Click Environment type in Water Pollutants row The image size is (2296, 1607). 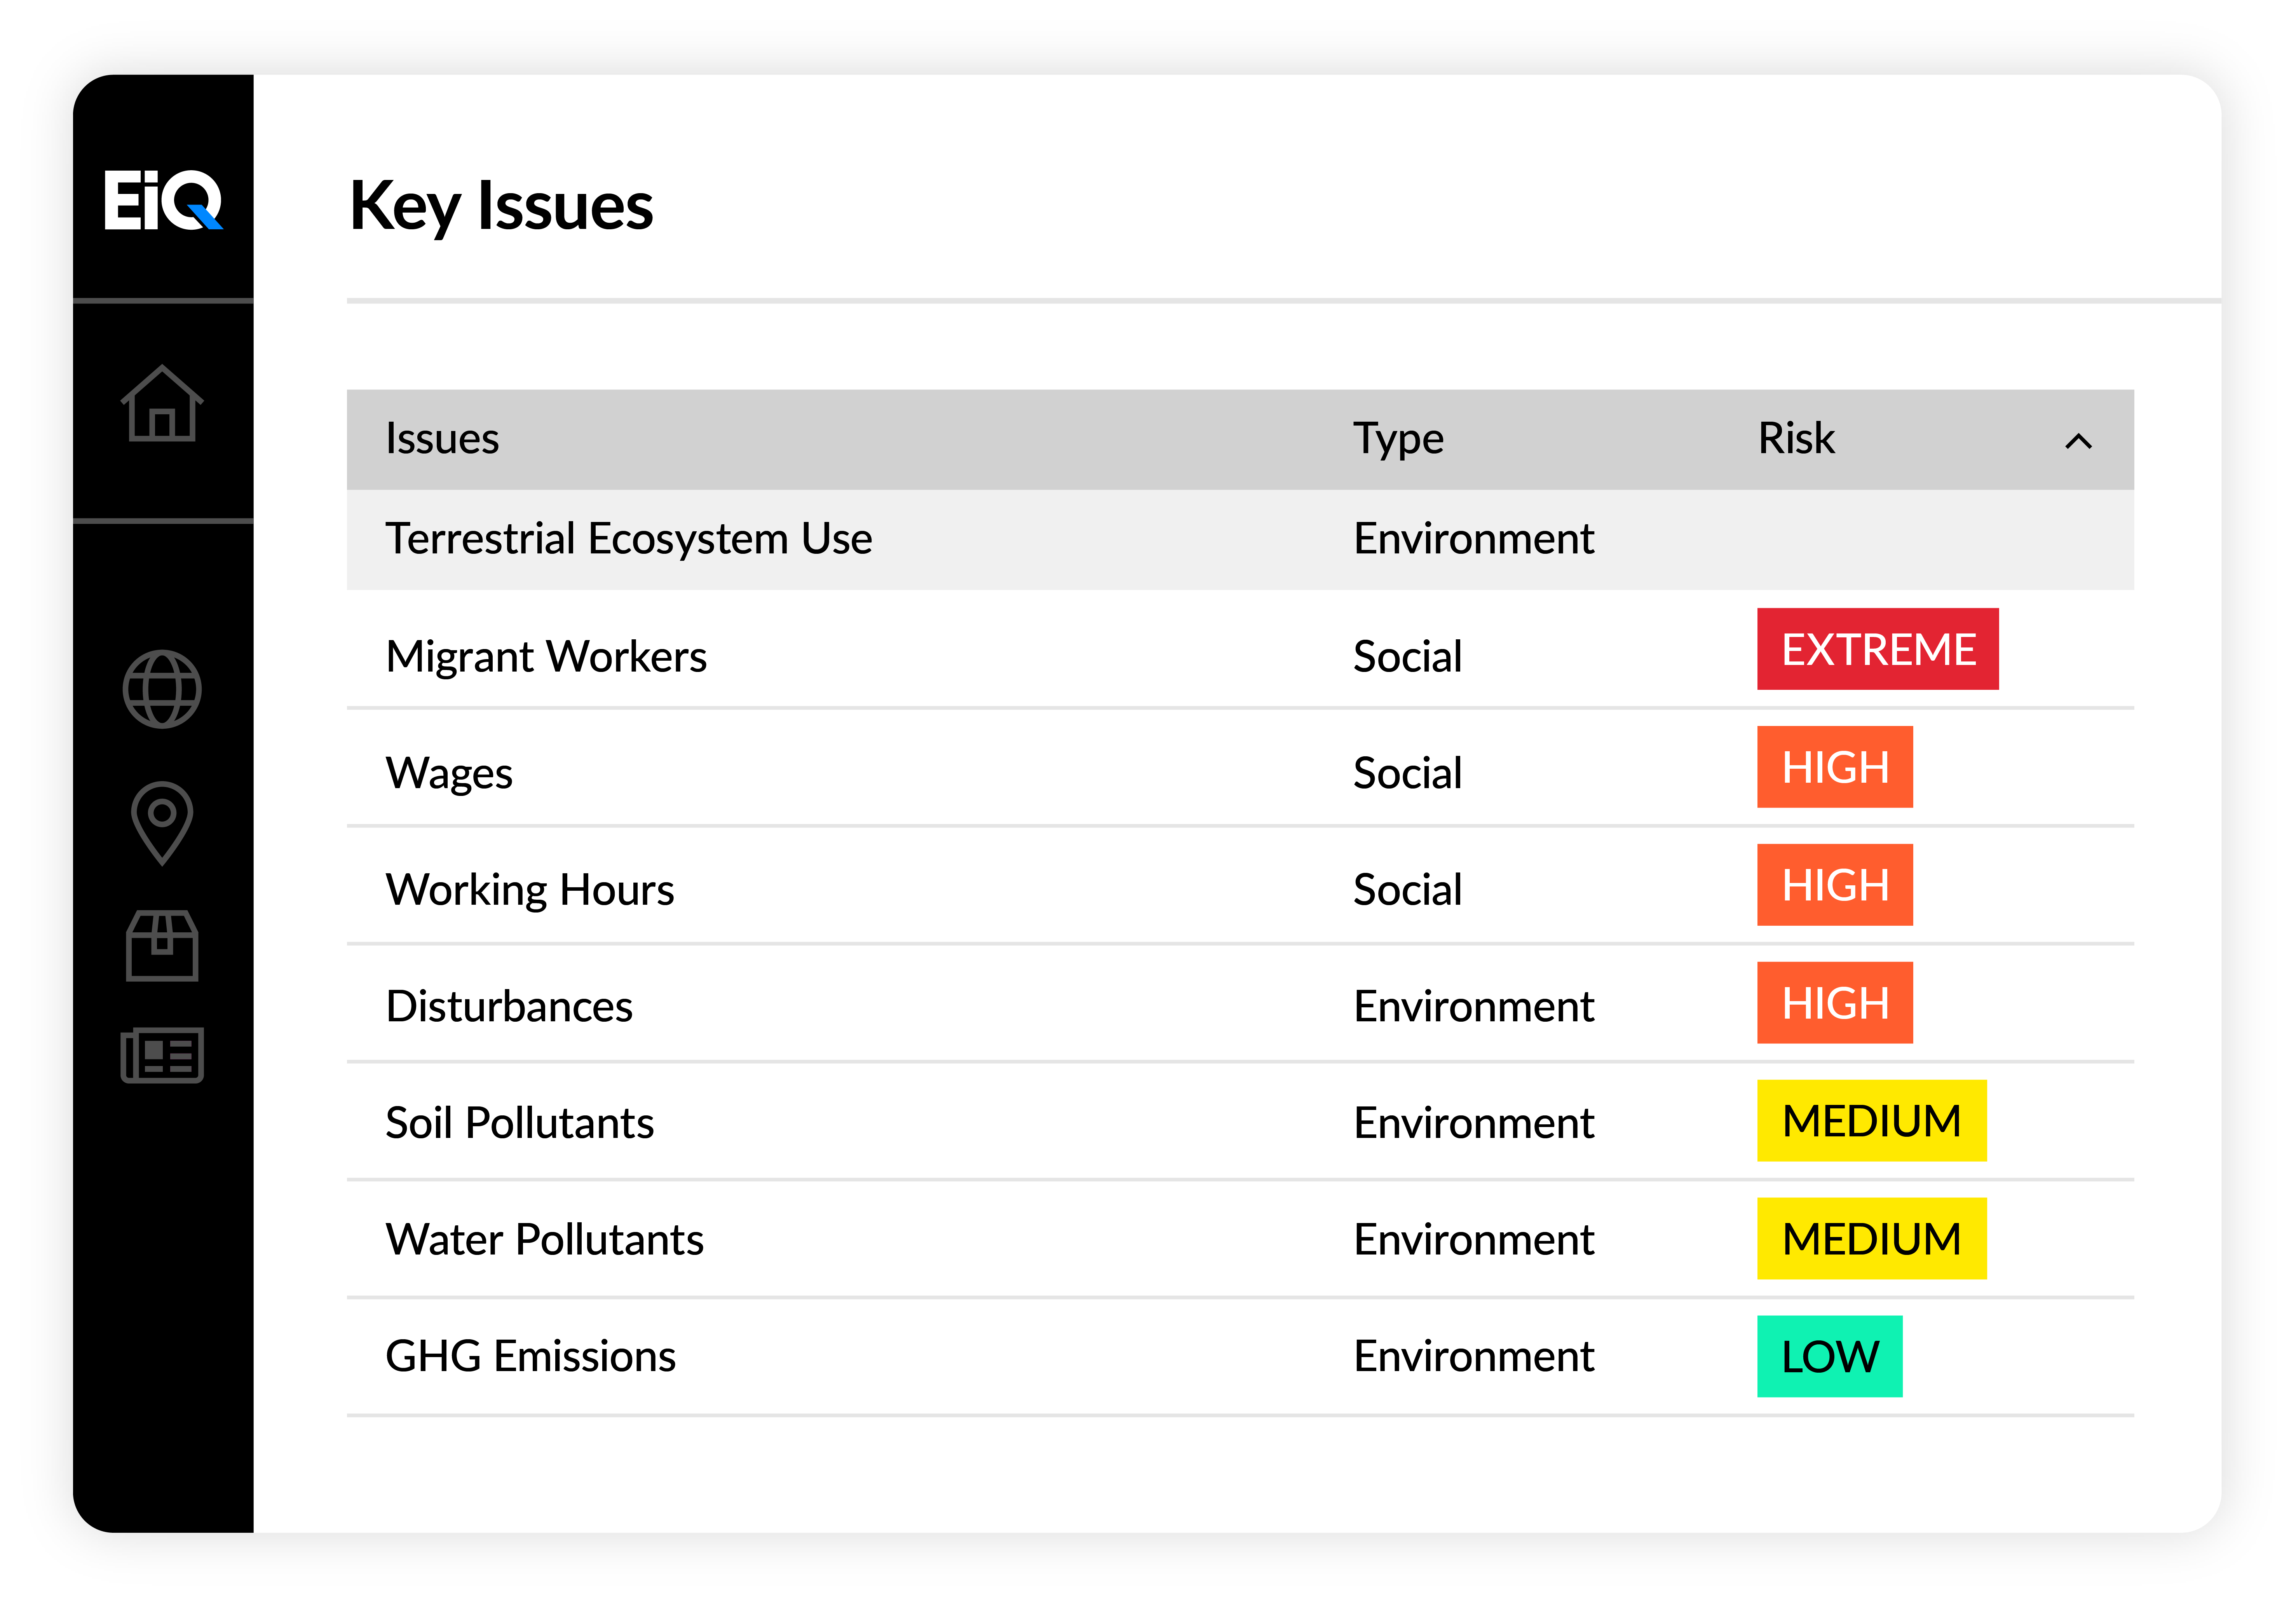point(1474,1240)
